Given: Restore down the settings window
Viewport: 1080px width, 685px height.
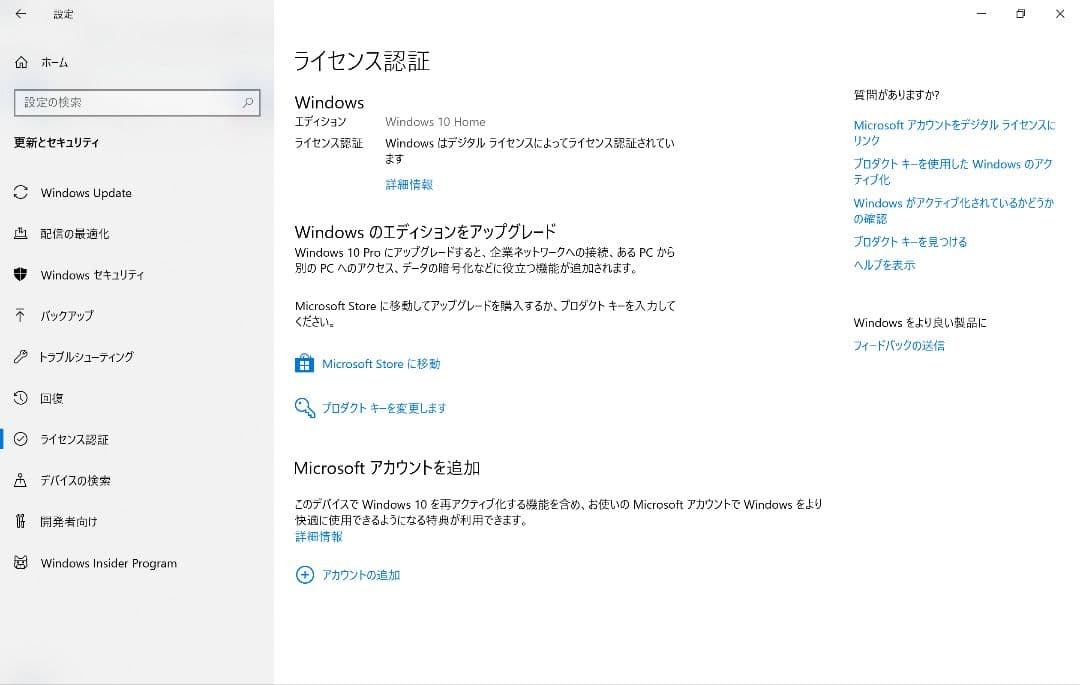Looking at the screenshot, I should point(1021,14).
